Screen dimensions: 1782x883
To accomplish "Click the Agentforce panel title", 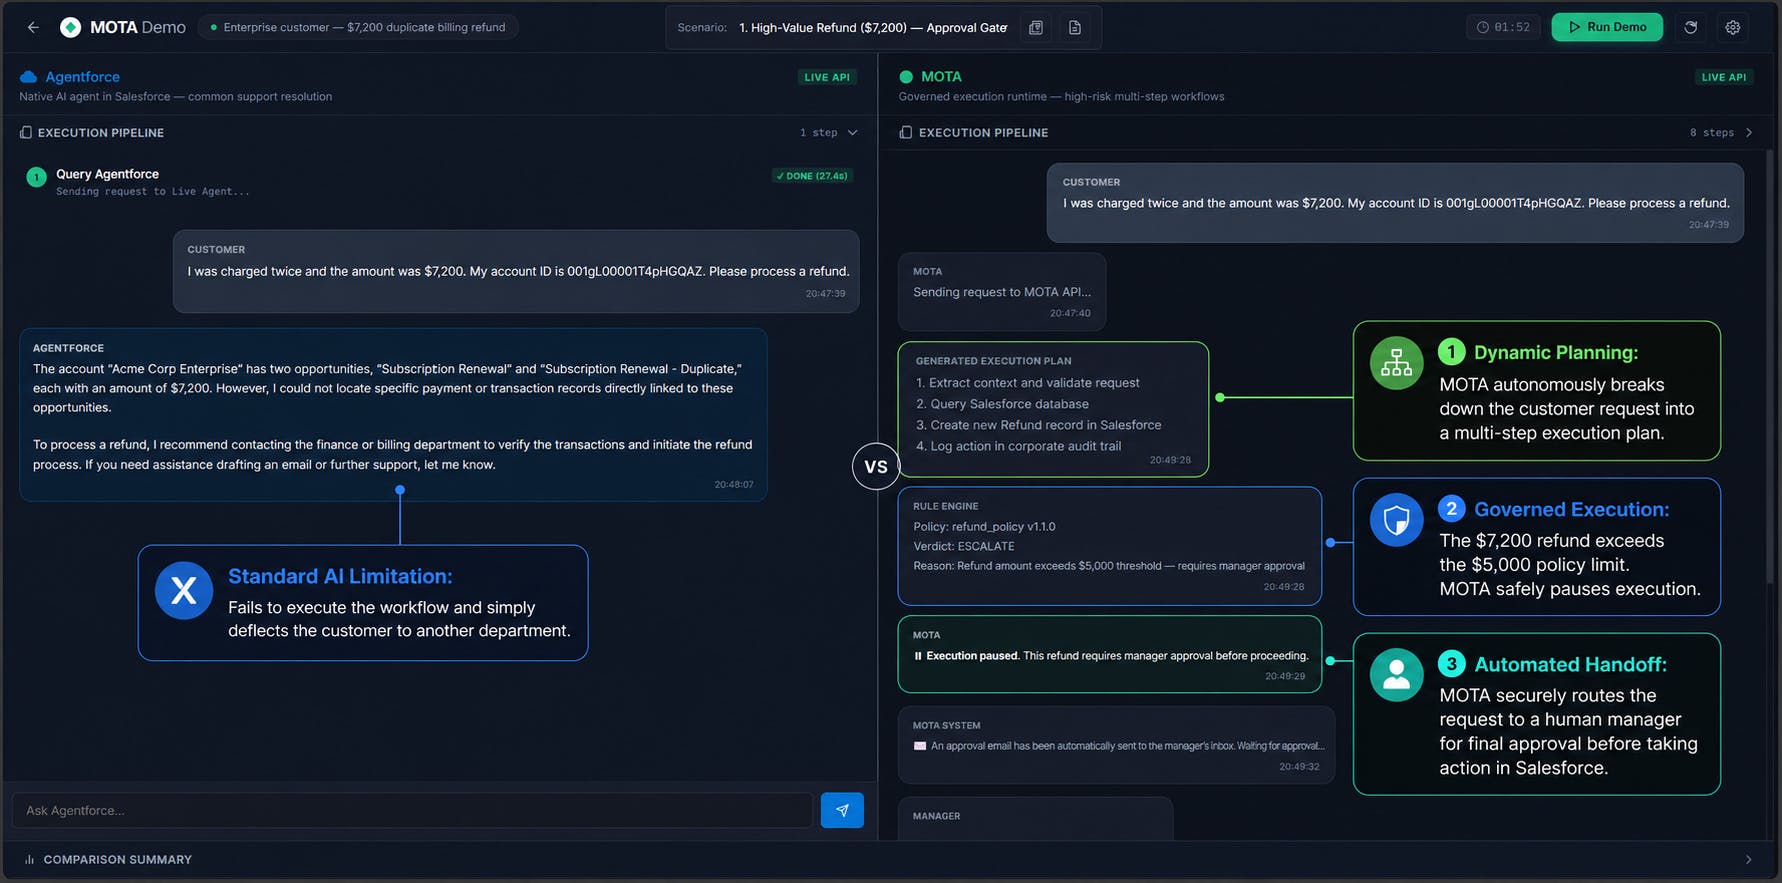I will pos(82,77).
